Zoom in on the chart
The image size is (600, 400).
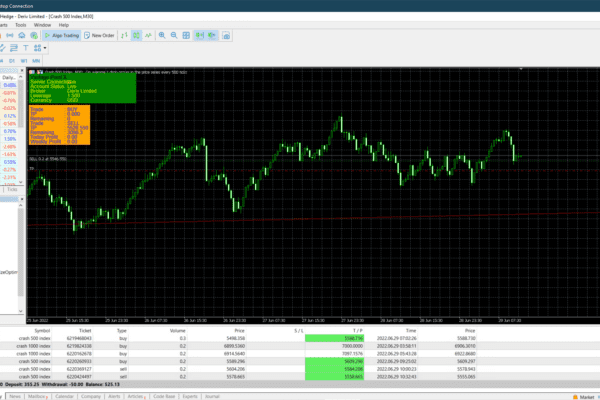click(162, 36)
